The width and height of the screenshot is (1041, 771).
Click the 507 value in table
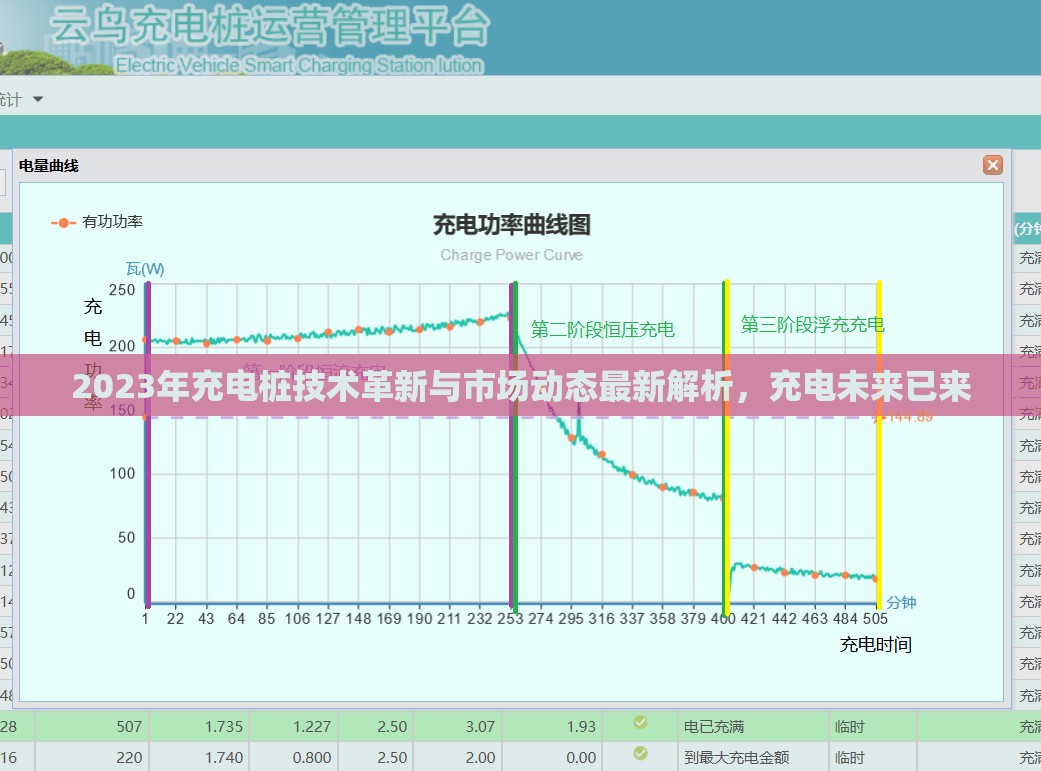click(x=129, y=727)
